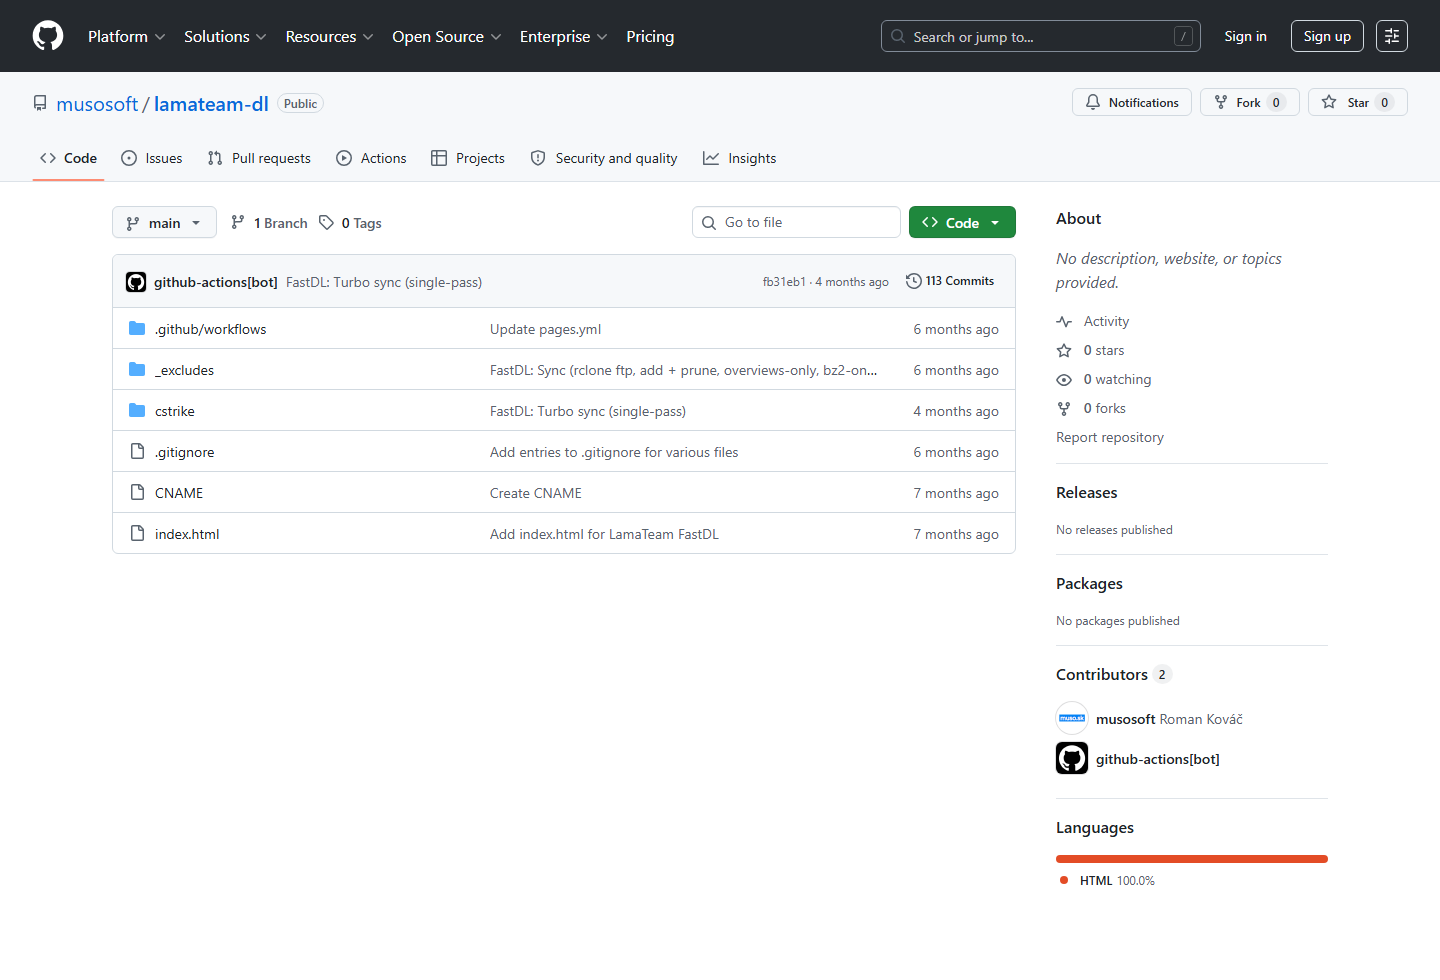The height and width of the screenshot is (980, 1440).
Task: Switch to the Code tab
Action: pos(68,158)
